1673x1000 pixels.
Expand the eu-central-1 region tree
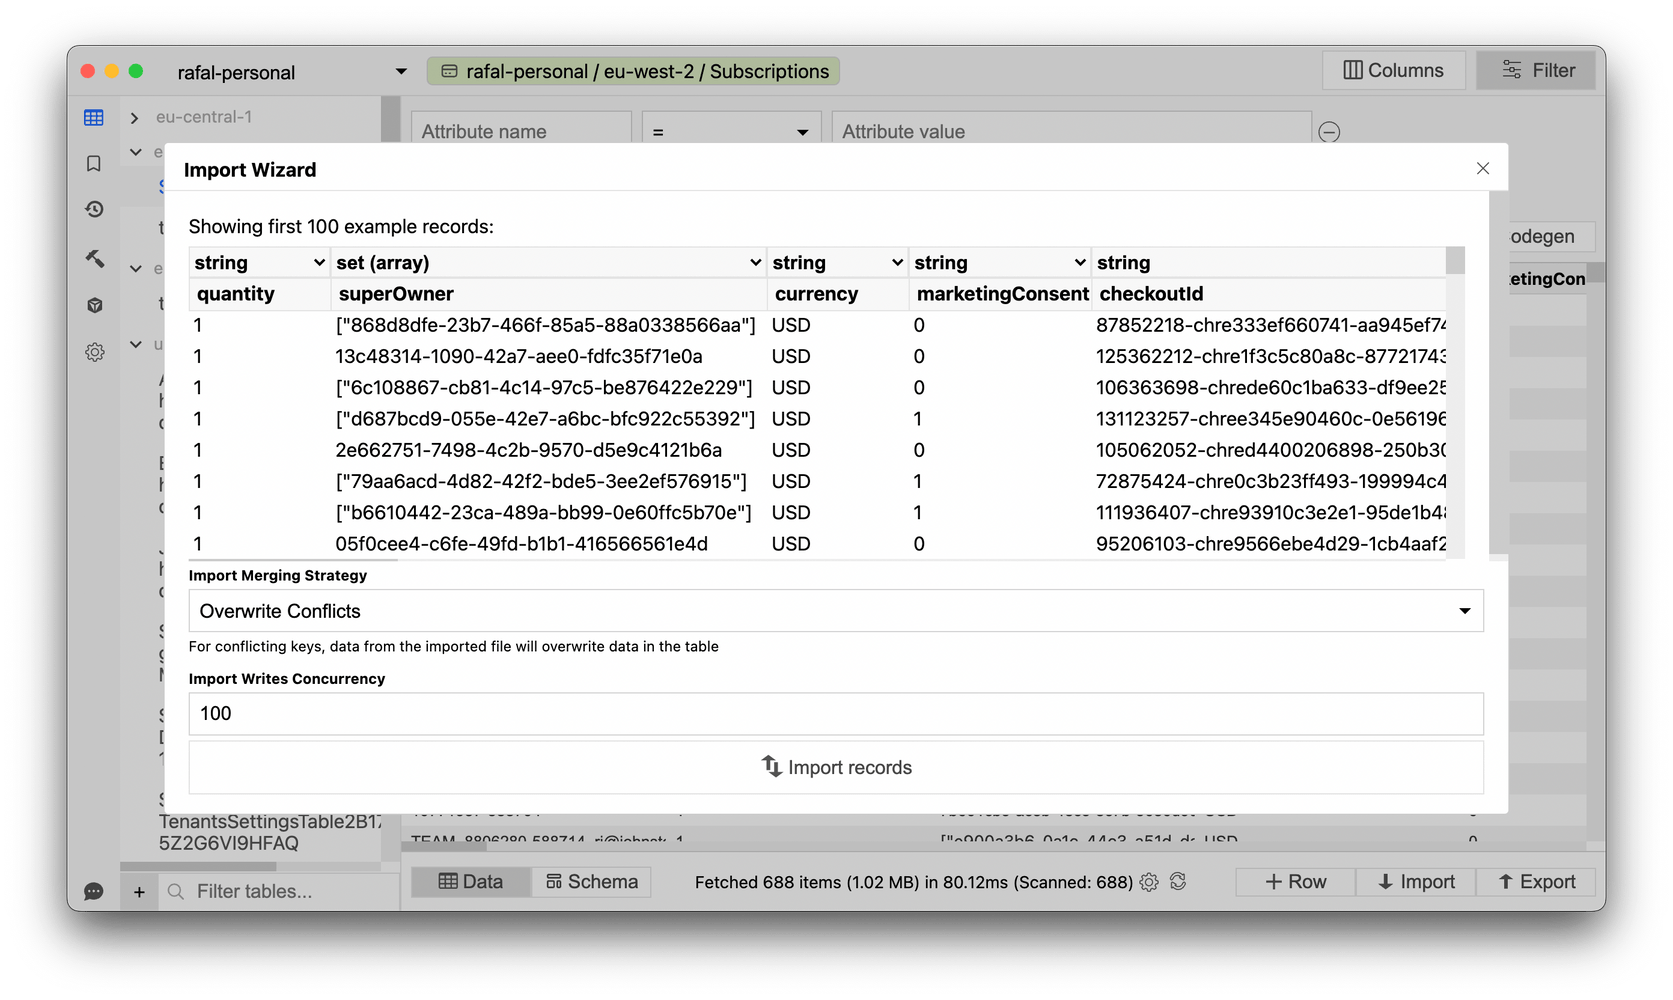[134, 117]
